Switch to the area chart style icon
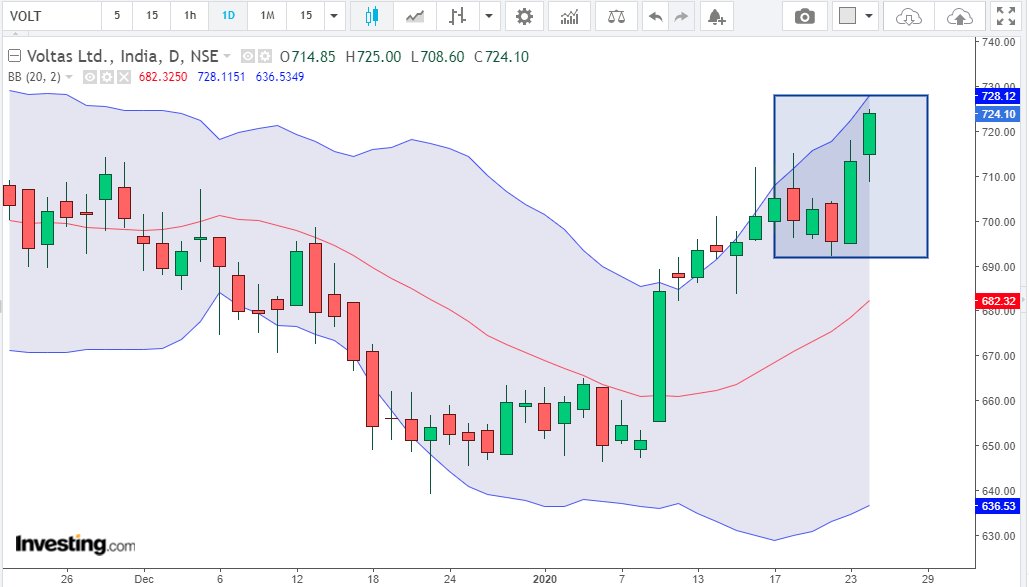This screenshot has width=1029, height=587. point(415,16)
